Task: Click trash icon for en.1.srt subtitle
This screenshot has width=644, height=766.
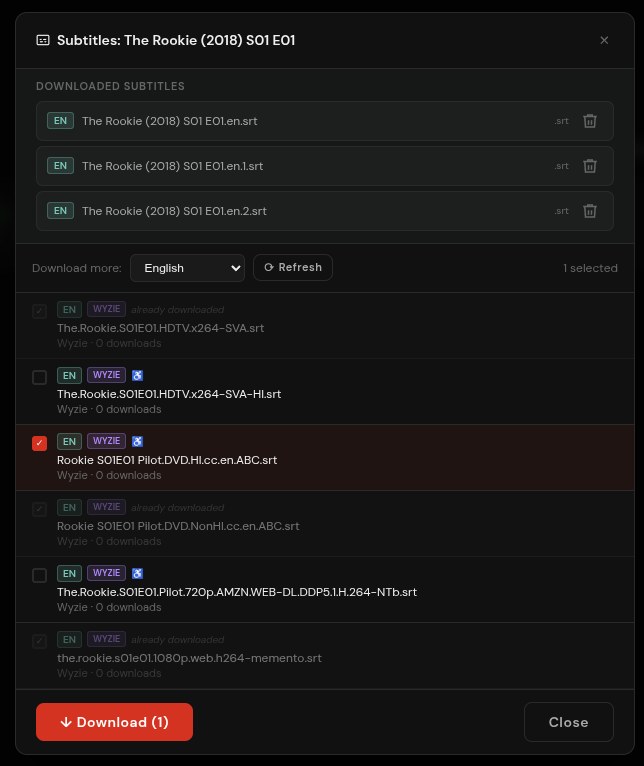Action: point(590,166)
